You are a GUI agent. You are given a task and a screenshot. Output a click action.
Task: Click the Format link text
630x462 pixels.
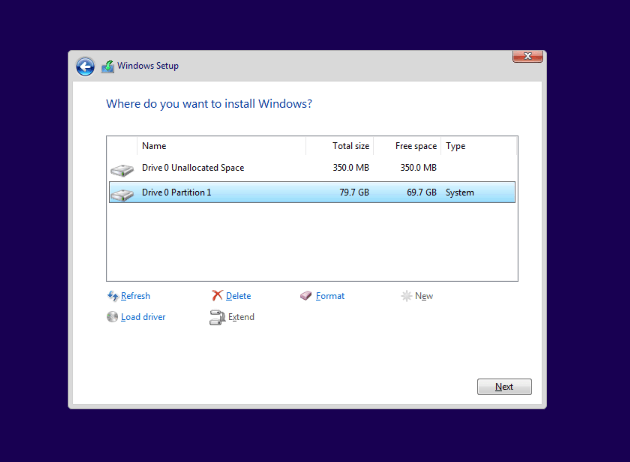(330, 296)
